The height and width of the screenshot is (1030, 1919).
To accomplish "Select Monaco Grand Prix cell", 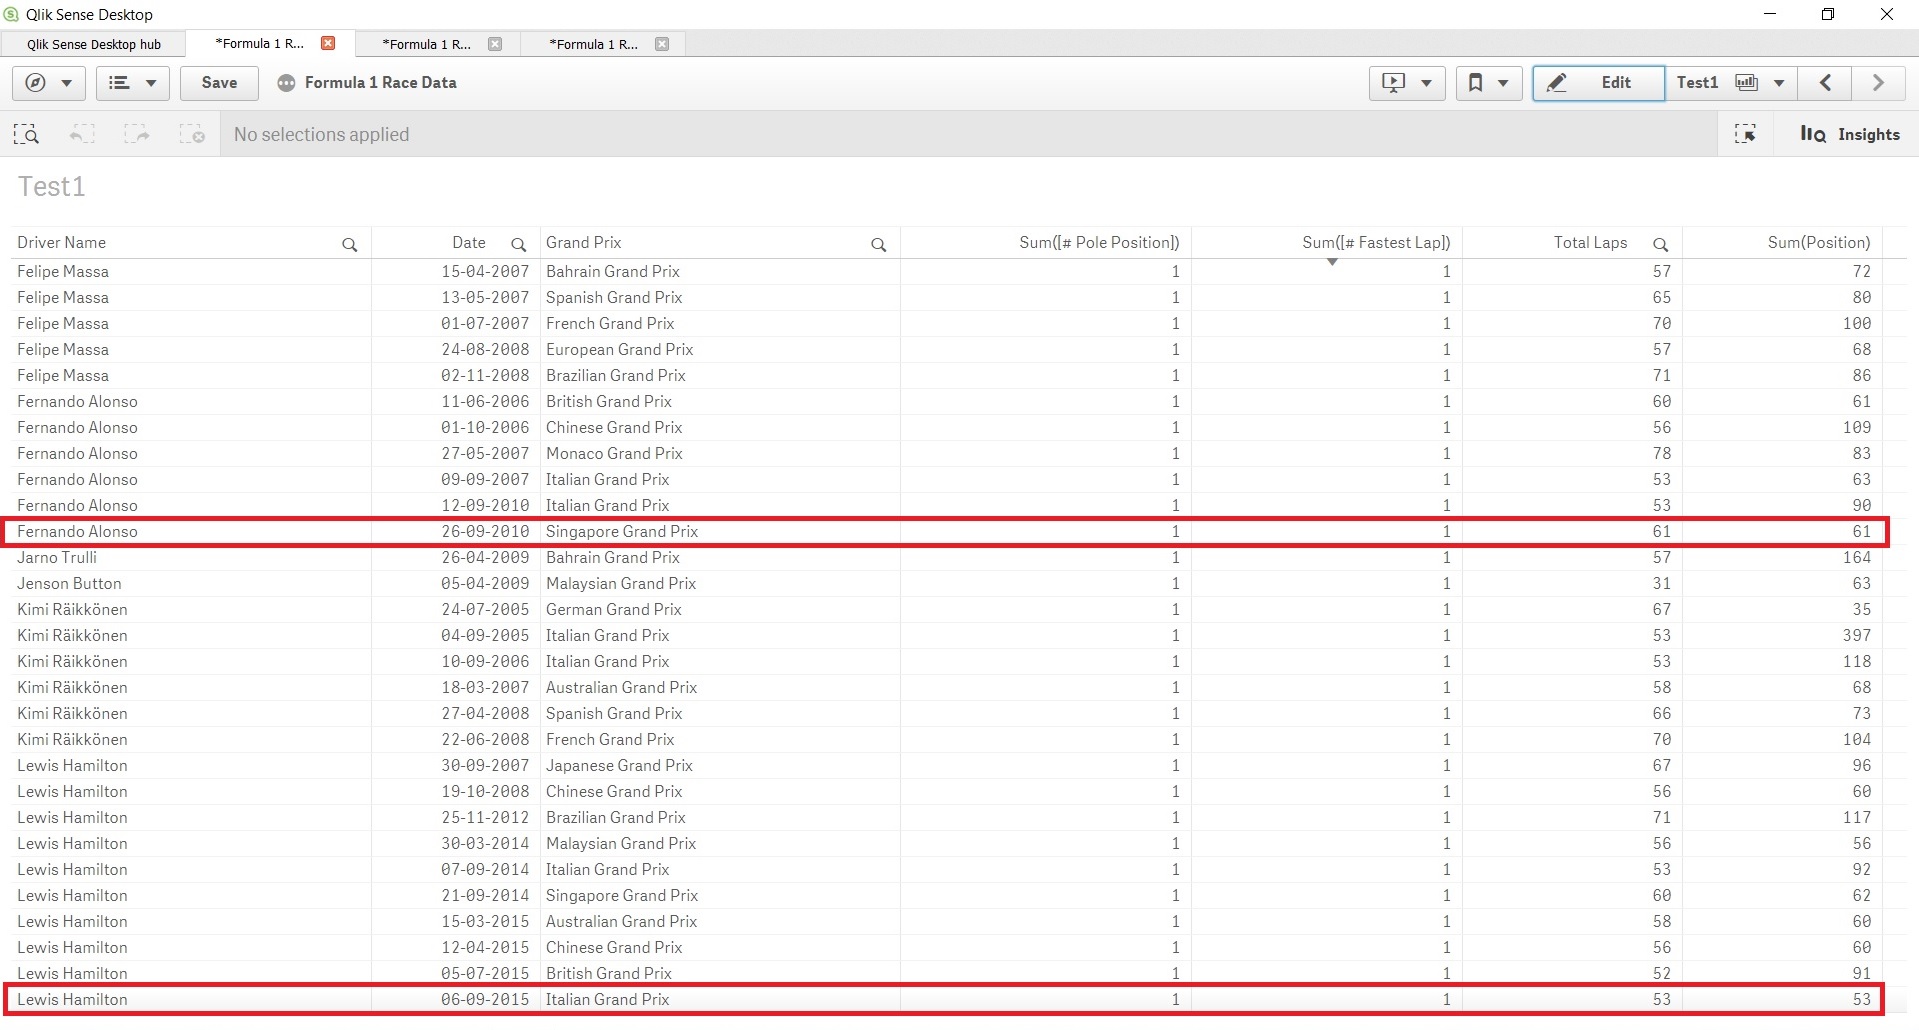I will (x=720, y=454).
